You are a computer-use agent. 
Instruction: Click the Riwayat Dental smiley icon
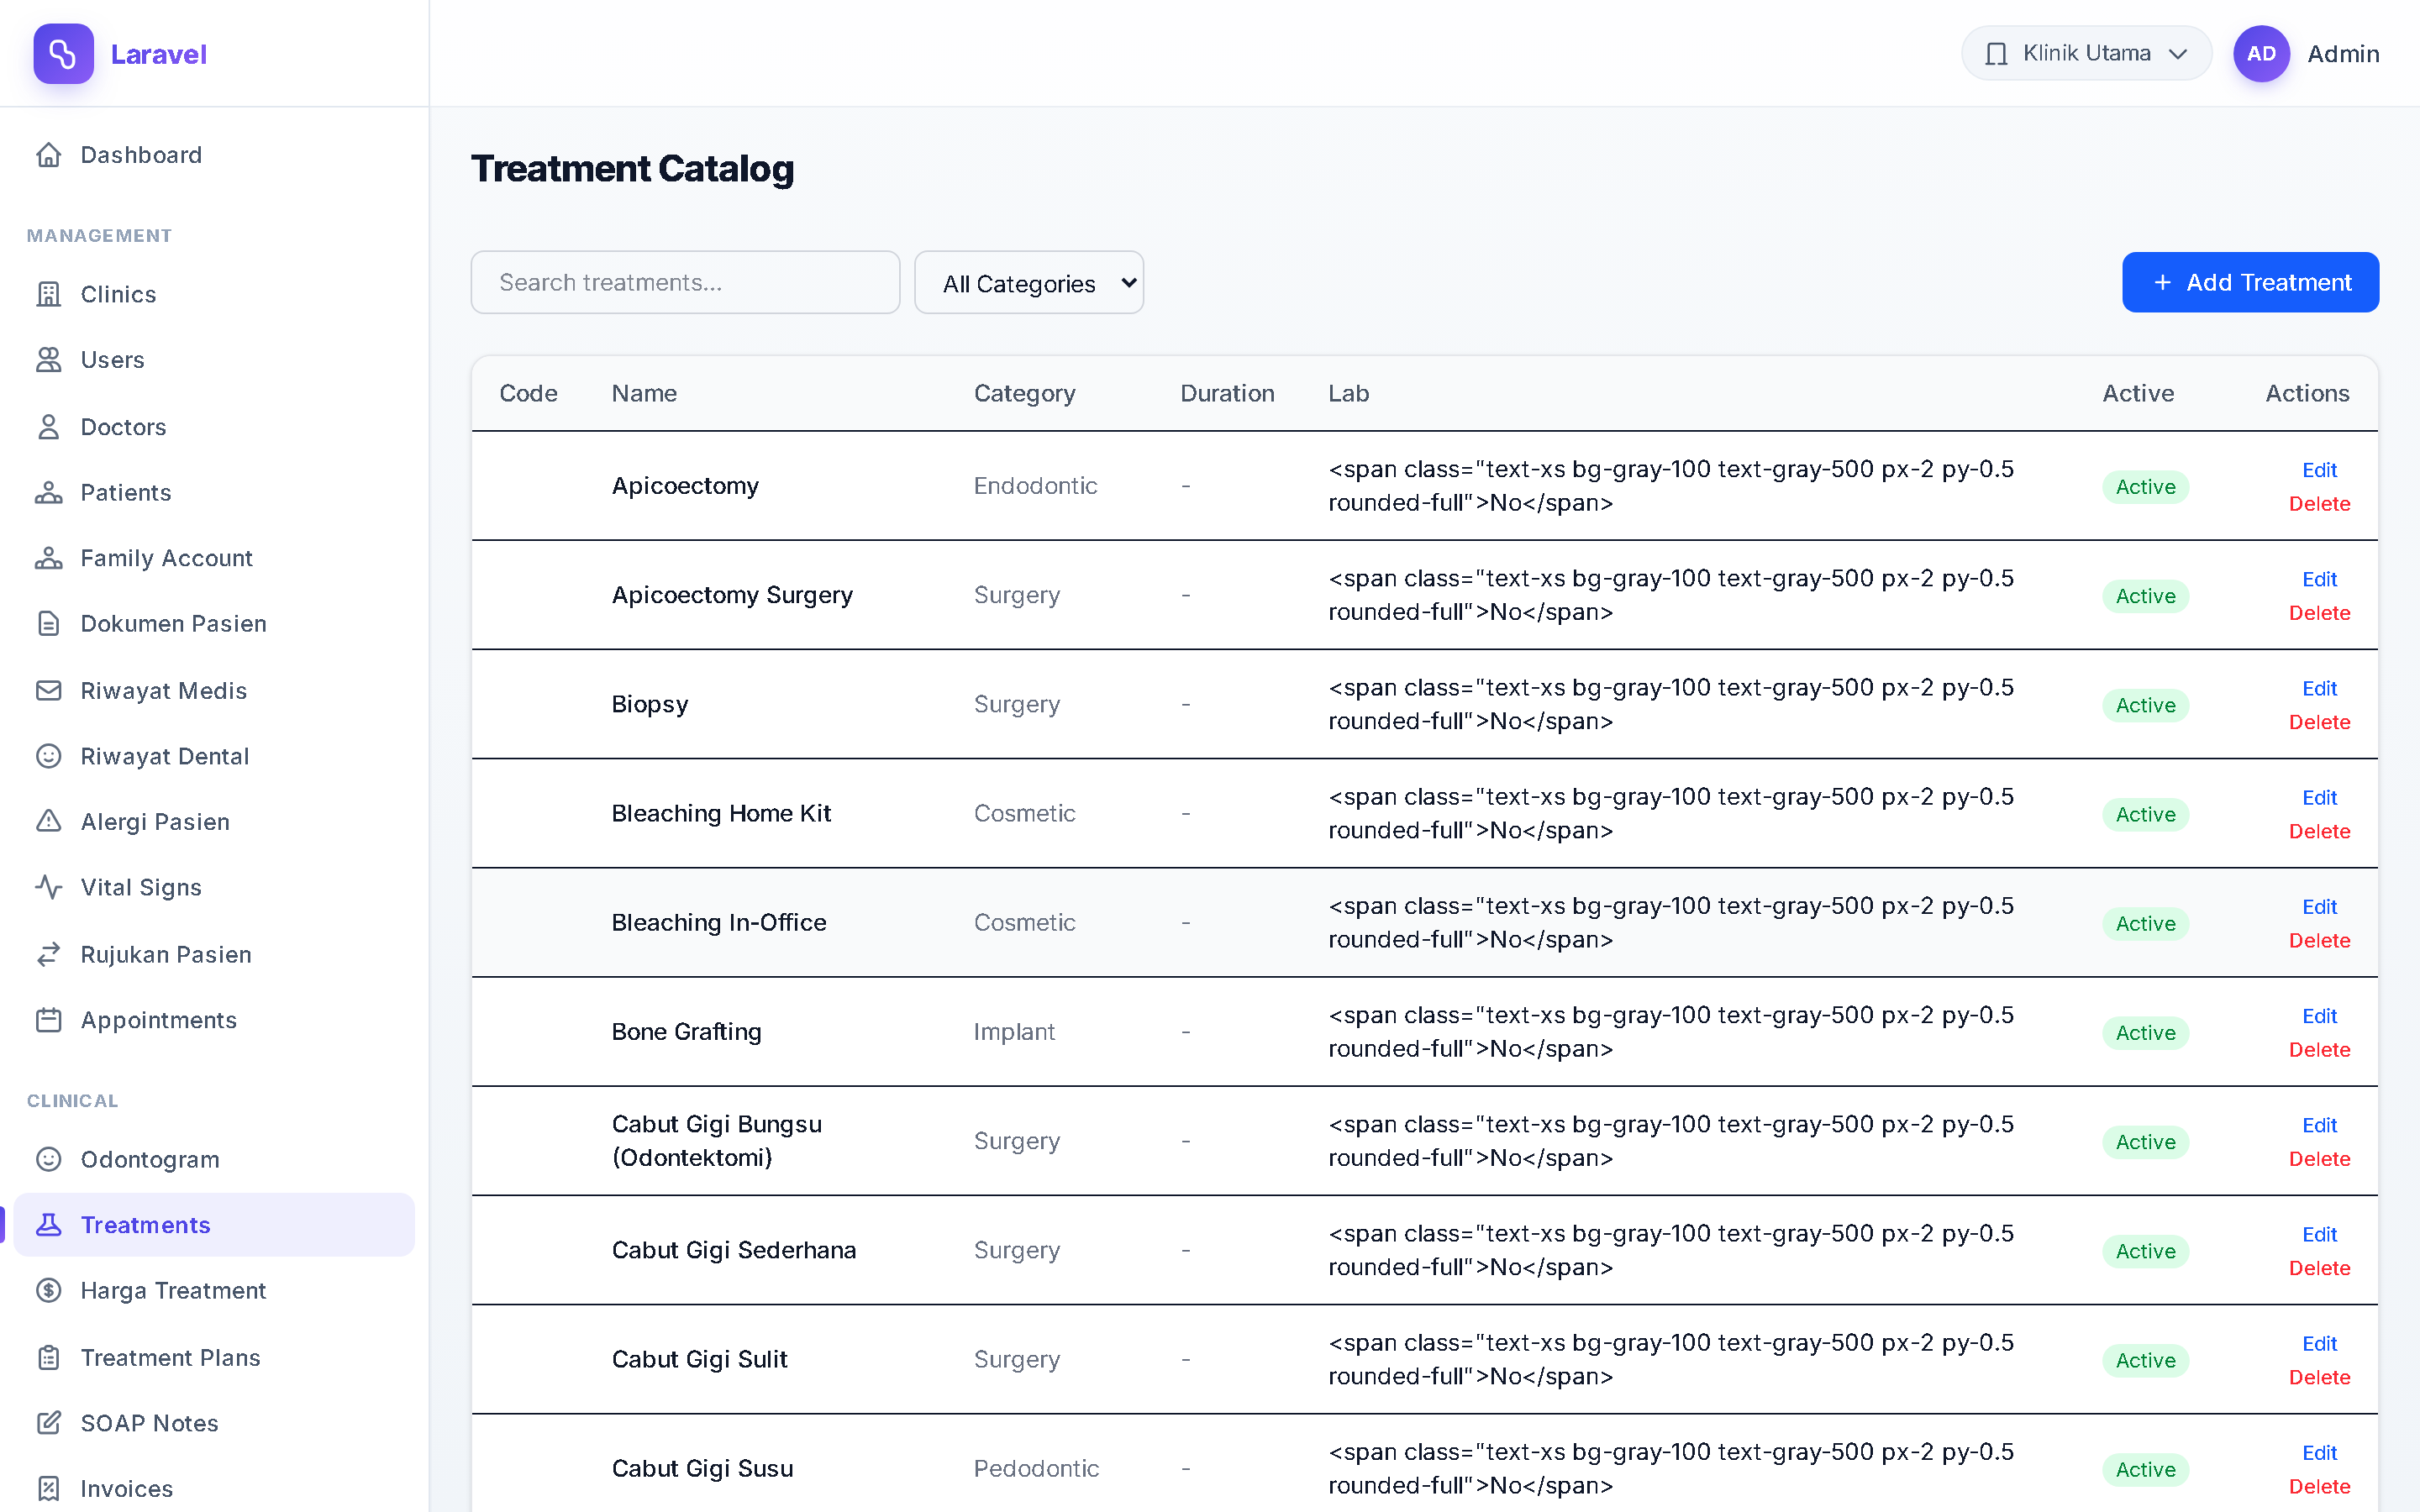[x=49, y=756]
